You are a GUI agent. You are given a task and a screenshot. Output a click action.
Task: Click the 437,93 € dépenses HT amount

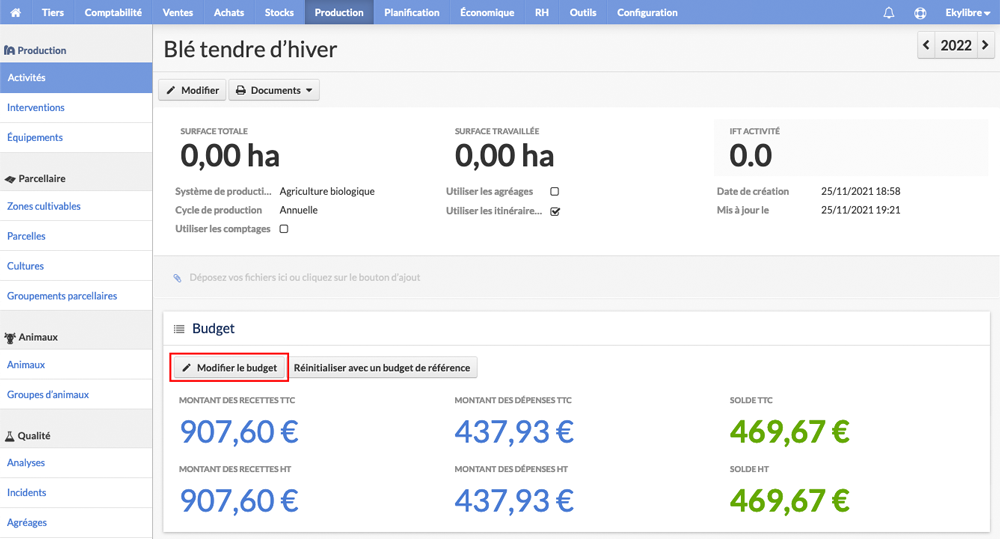514,501
